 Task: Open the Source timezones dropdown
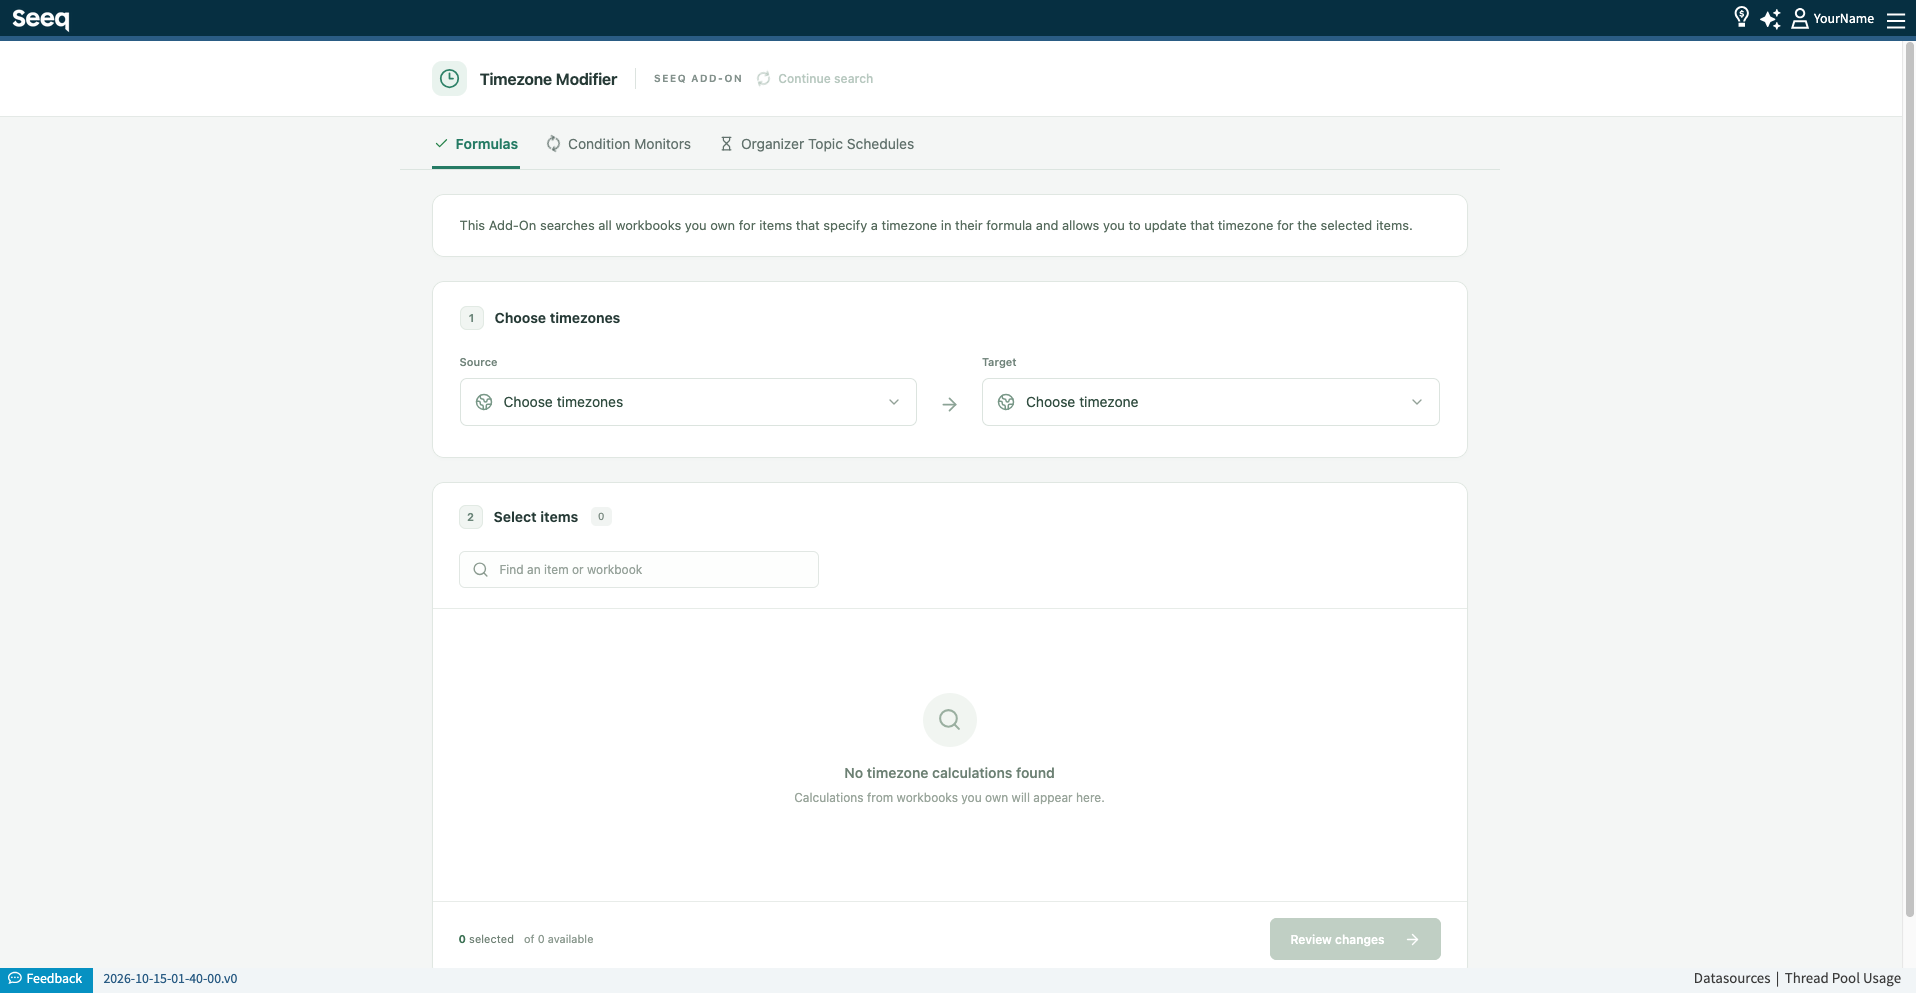pyautogui.click(x=688, y=402)
